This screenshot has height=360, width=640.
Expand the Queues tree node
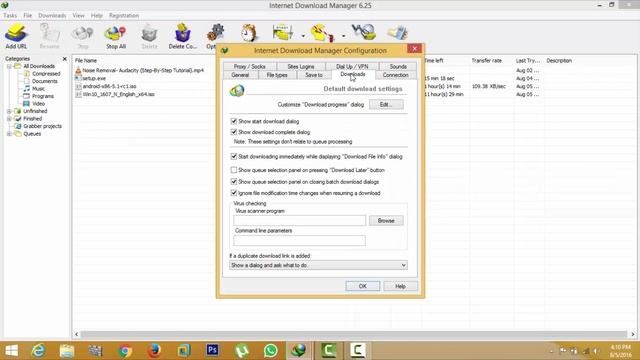(9, 134)
